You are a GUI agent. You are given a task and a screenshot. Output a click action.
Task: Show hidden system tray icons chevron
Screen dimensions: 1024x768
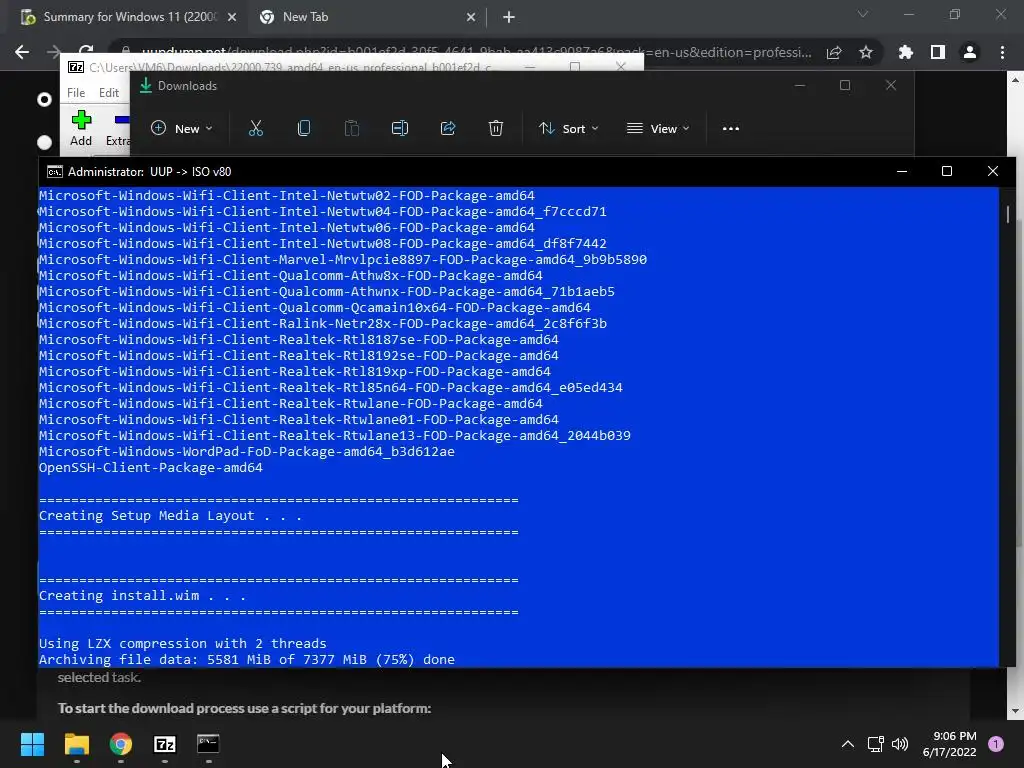(x=848, y=744)
